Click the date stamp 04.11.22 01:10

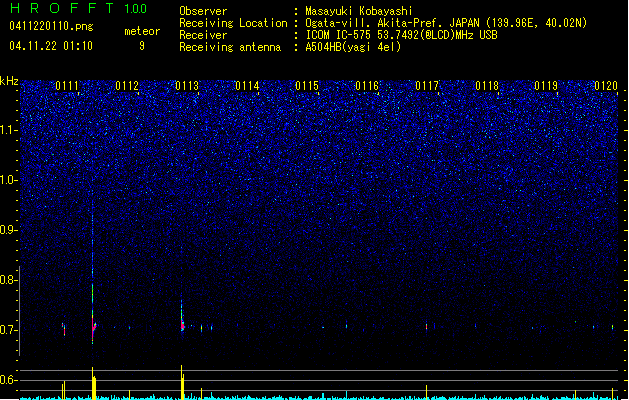[x=51, y=46]
